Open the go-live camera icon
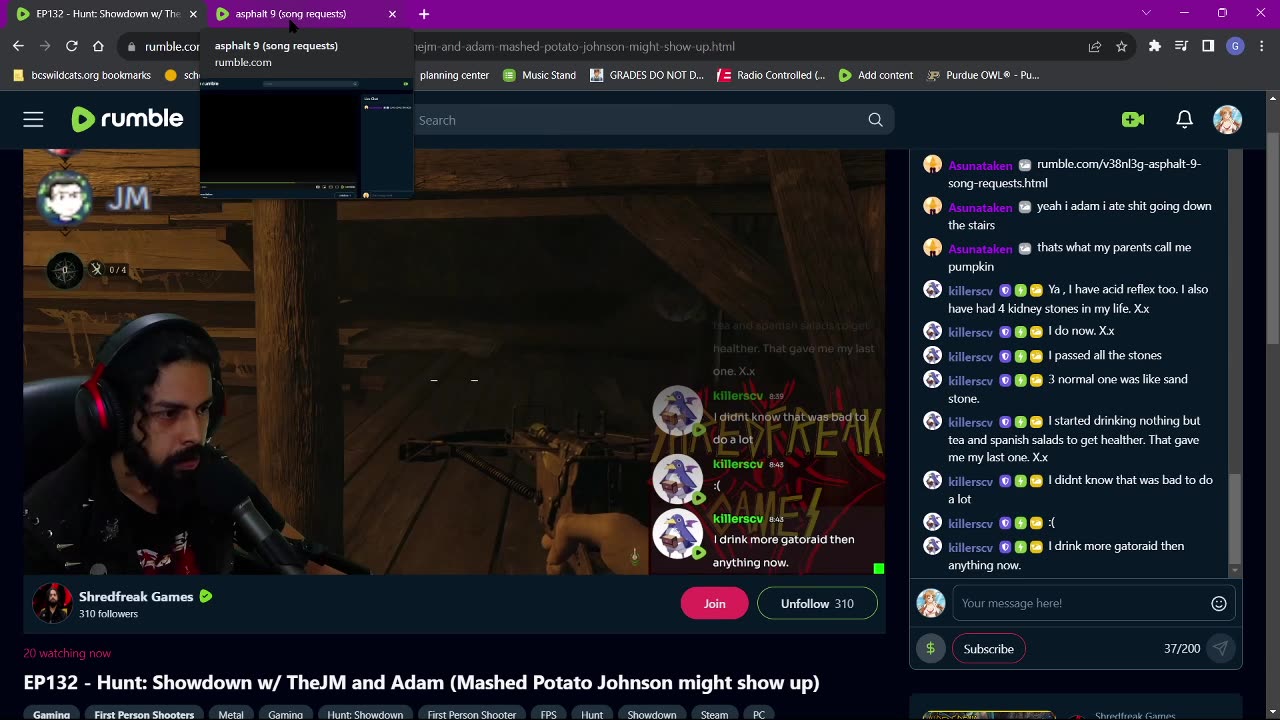The image size is (1280, 720). (x=1133, y=120)
